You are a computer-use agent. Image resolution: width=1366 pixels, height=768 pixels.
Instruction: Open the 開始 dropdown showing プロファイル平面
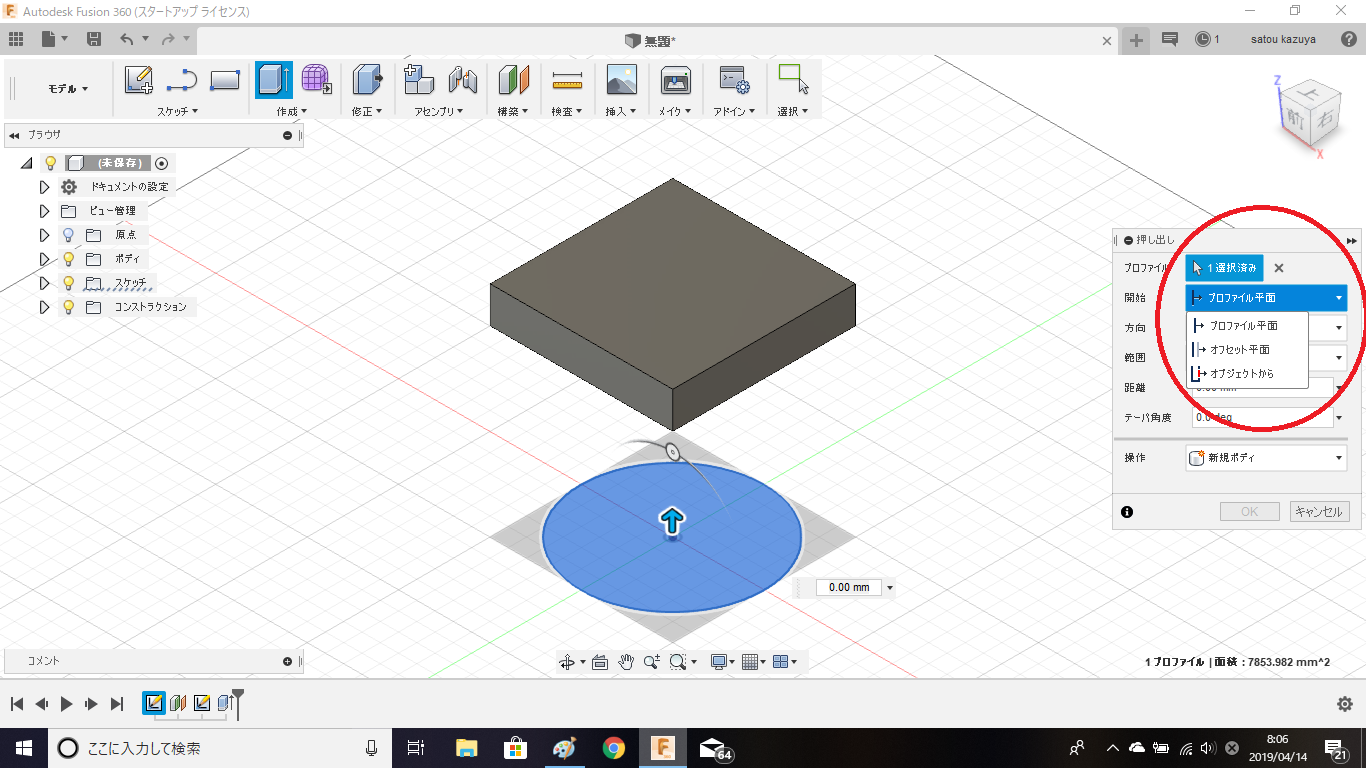click(x=1266, y=298)
